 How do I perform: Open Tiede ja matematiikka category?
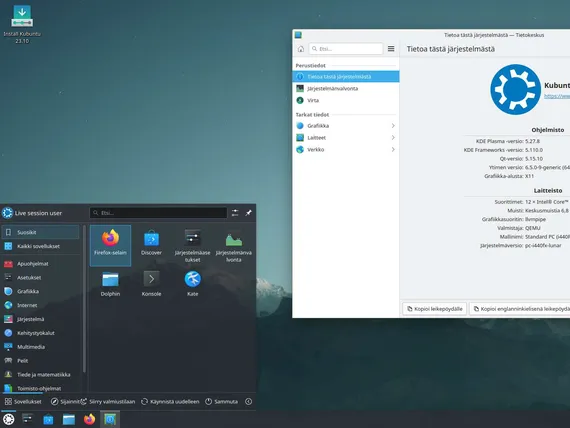click(40, 374)
